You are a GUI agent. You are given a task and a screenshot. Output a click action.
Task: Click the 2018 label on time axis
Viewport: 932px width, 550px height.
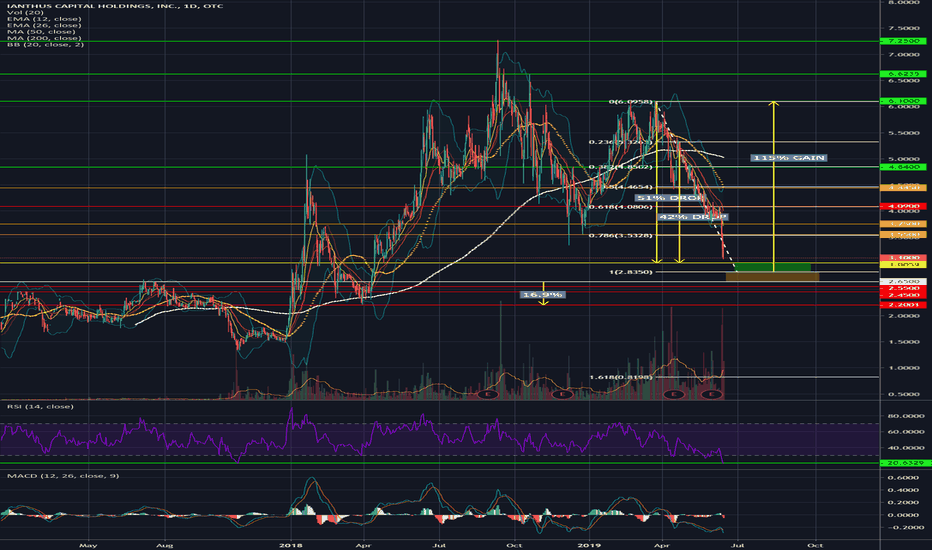[x=291, y=545]
